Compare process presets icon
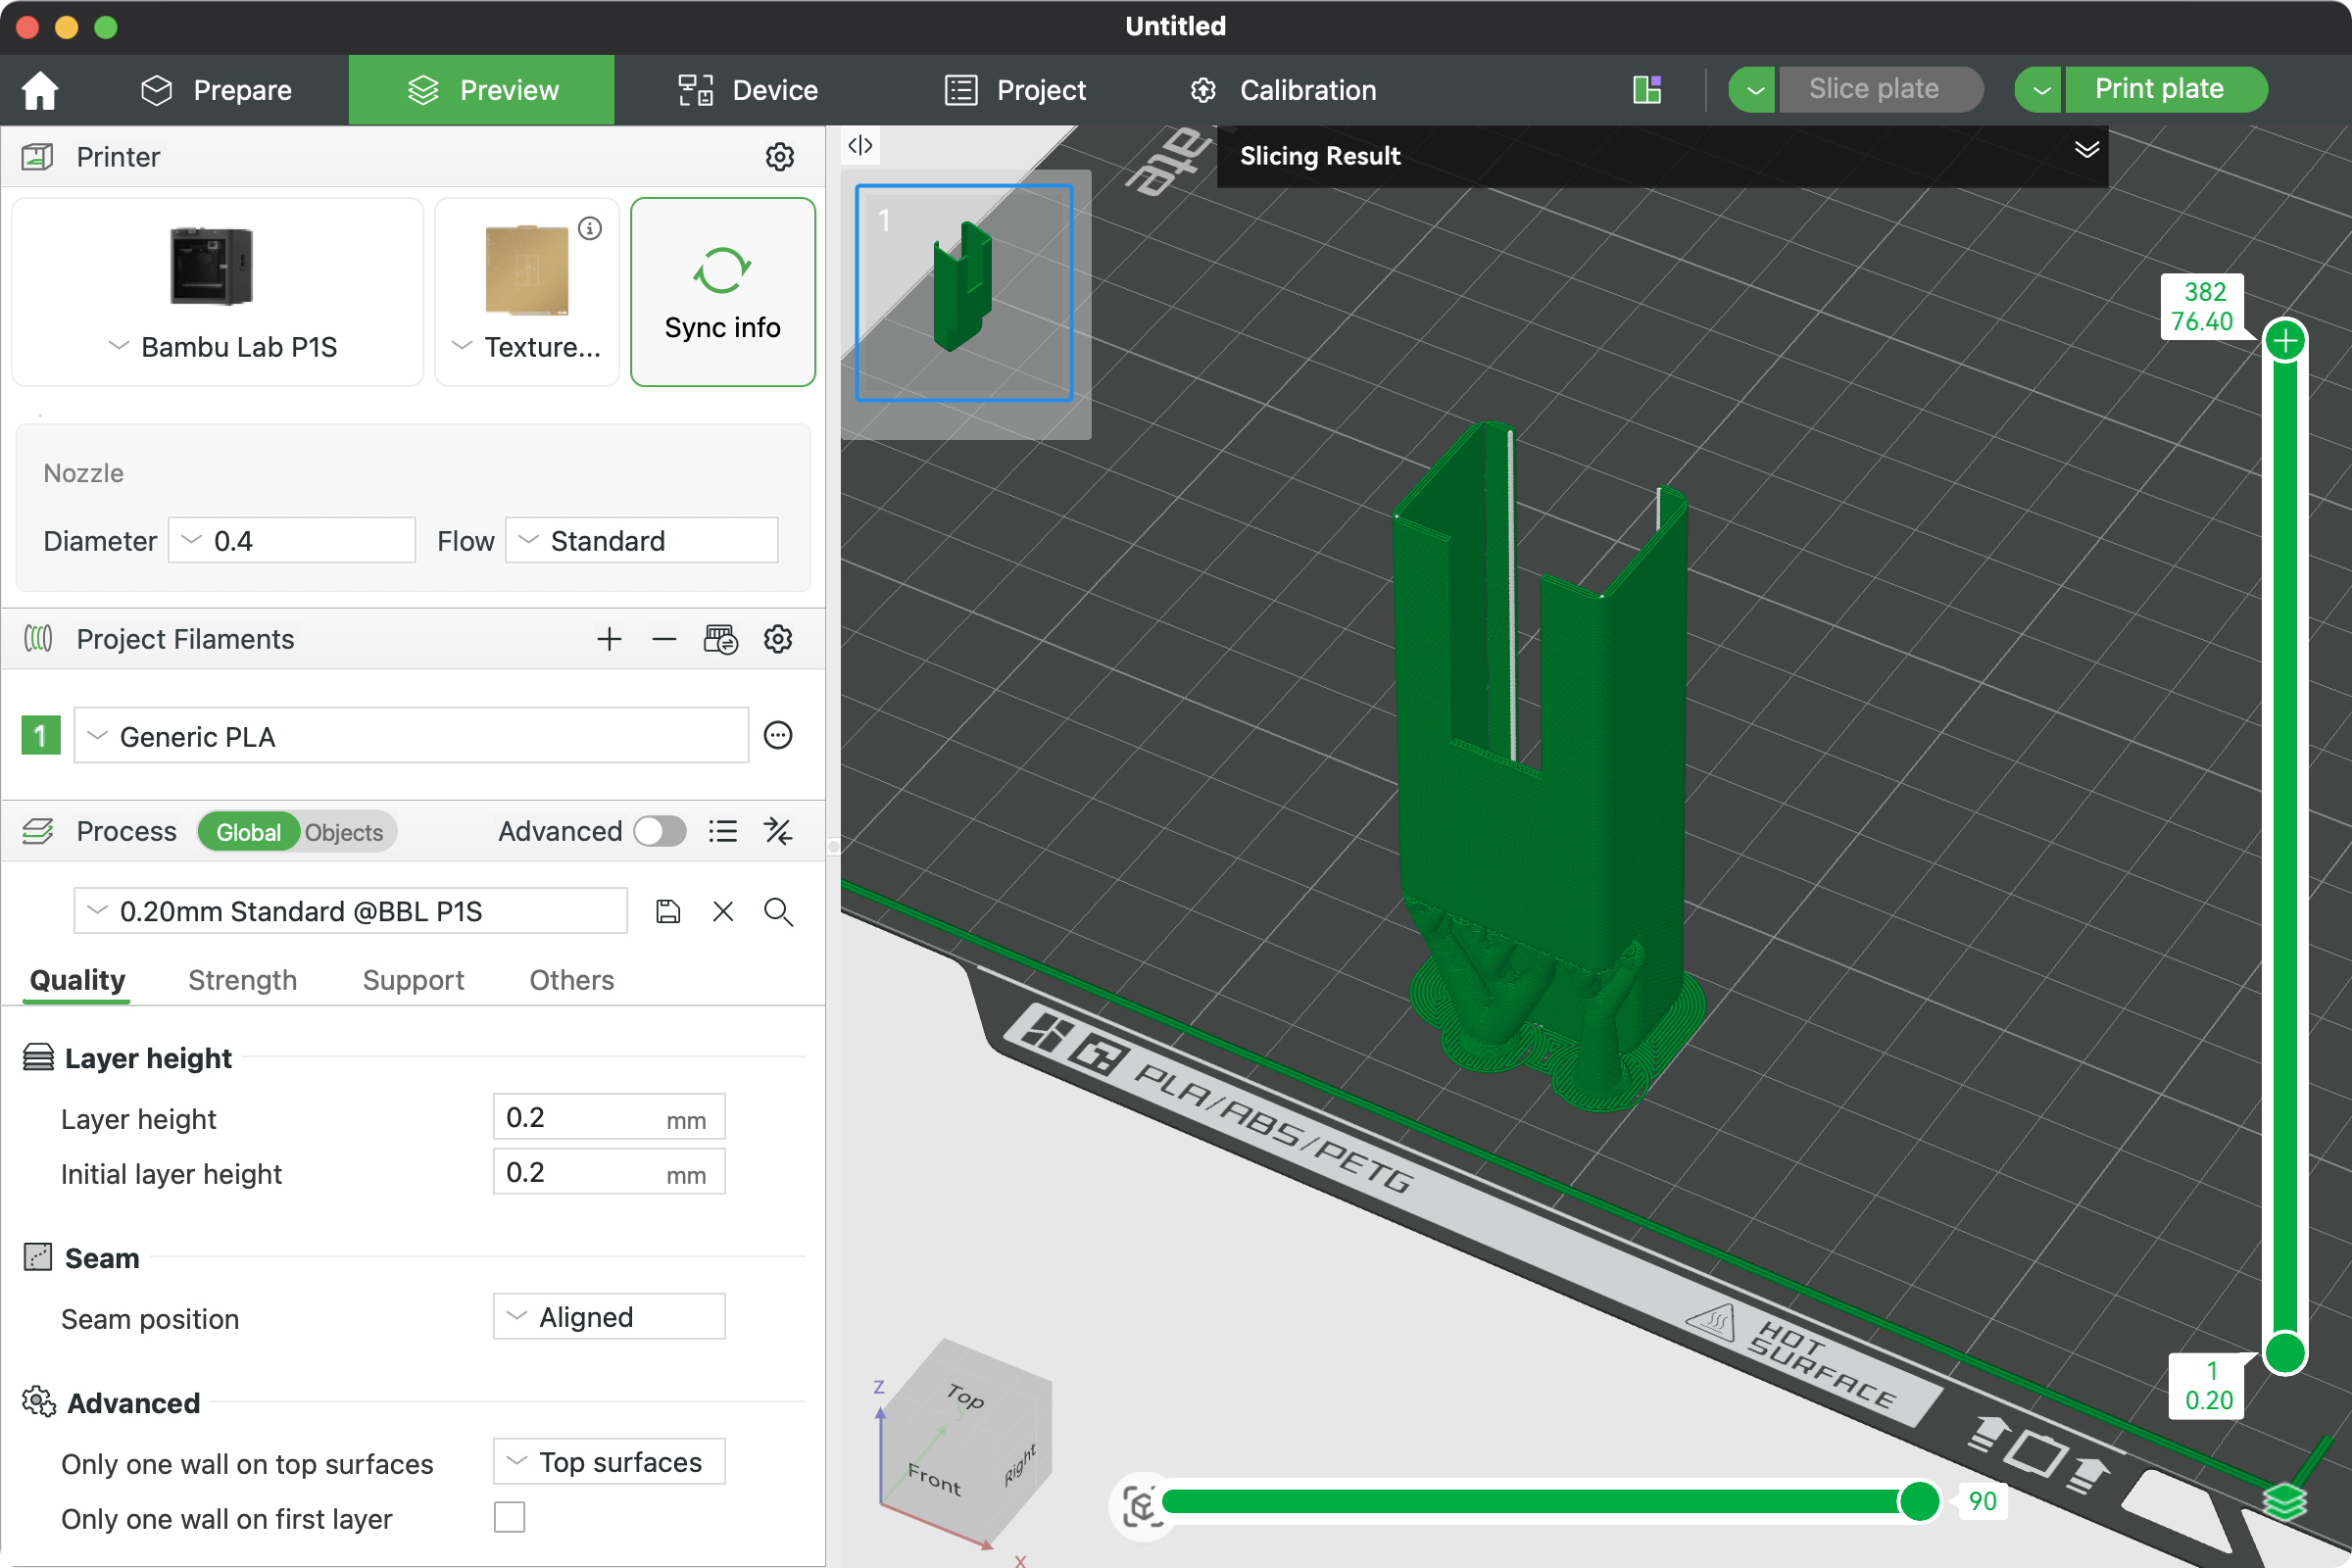This screenshot has width=2352, height=1568. pos(778,831)
